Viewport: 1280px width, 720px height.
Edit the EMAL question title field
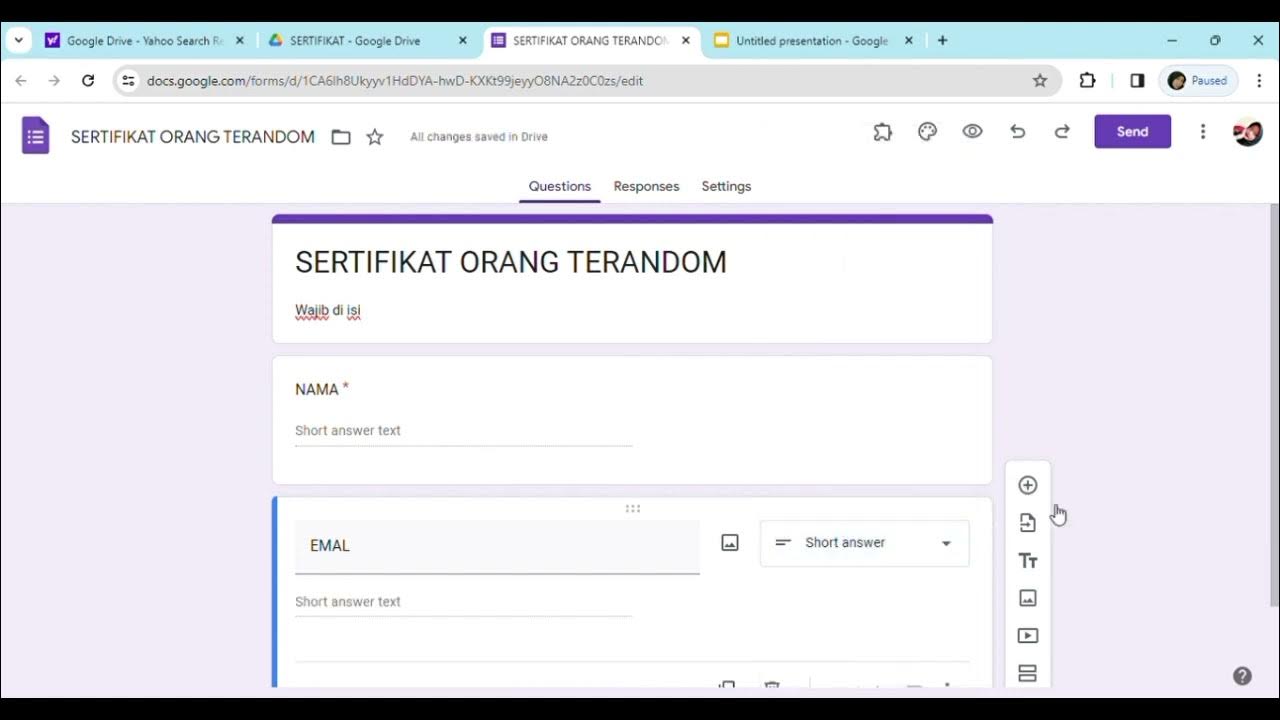[x=497, y=546]
